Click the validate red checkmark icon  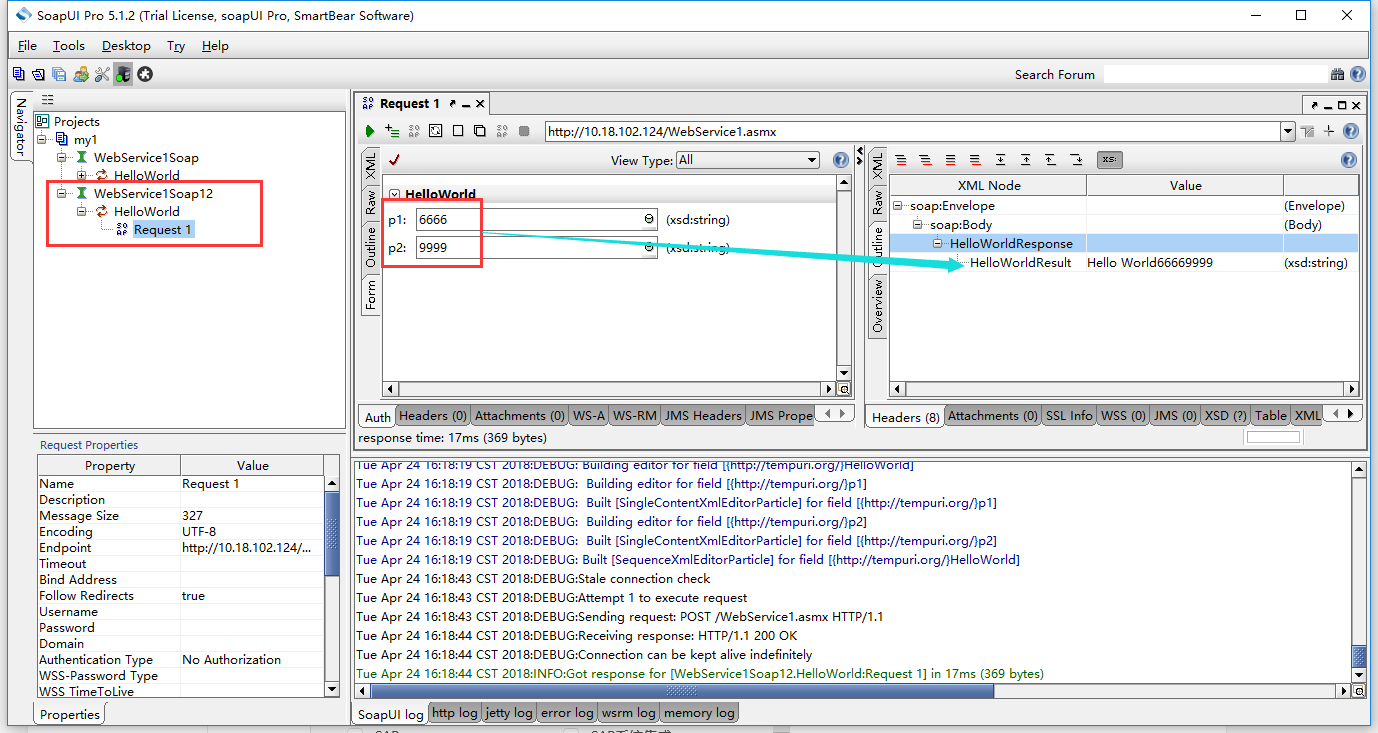393,160
